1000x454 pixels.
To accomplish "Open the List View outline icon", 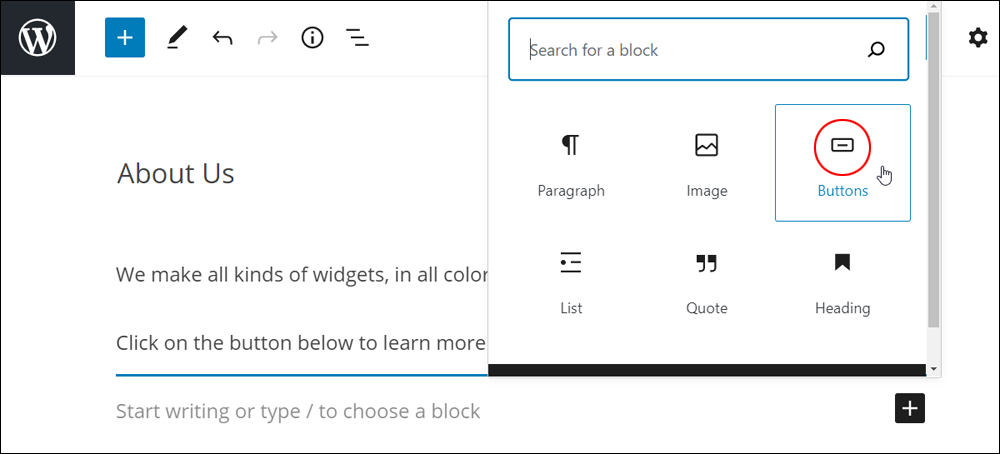I will pyautogui.click(x=358, y=38).
